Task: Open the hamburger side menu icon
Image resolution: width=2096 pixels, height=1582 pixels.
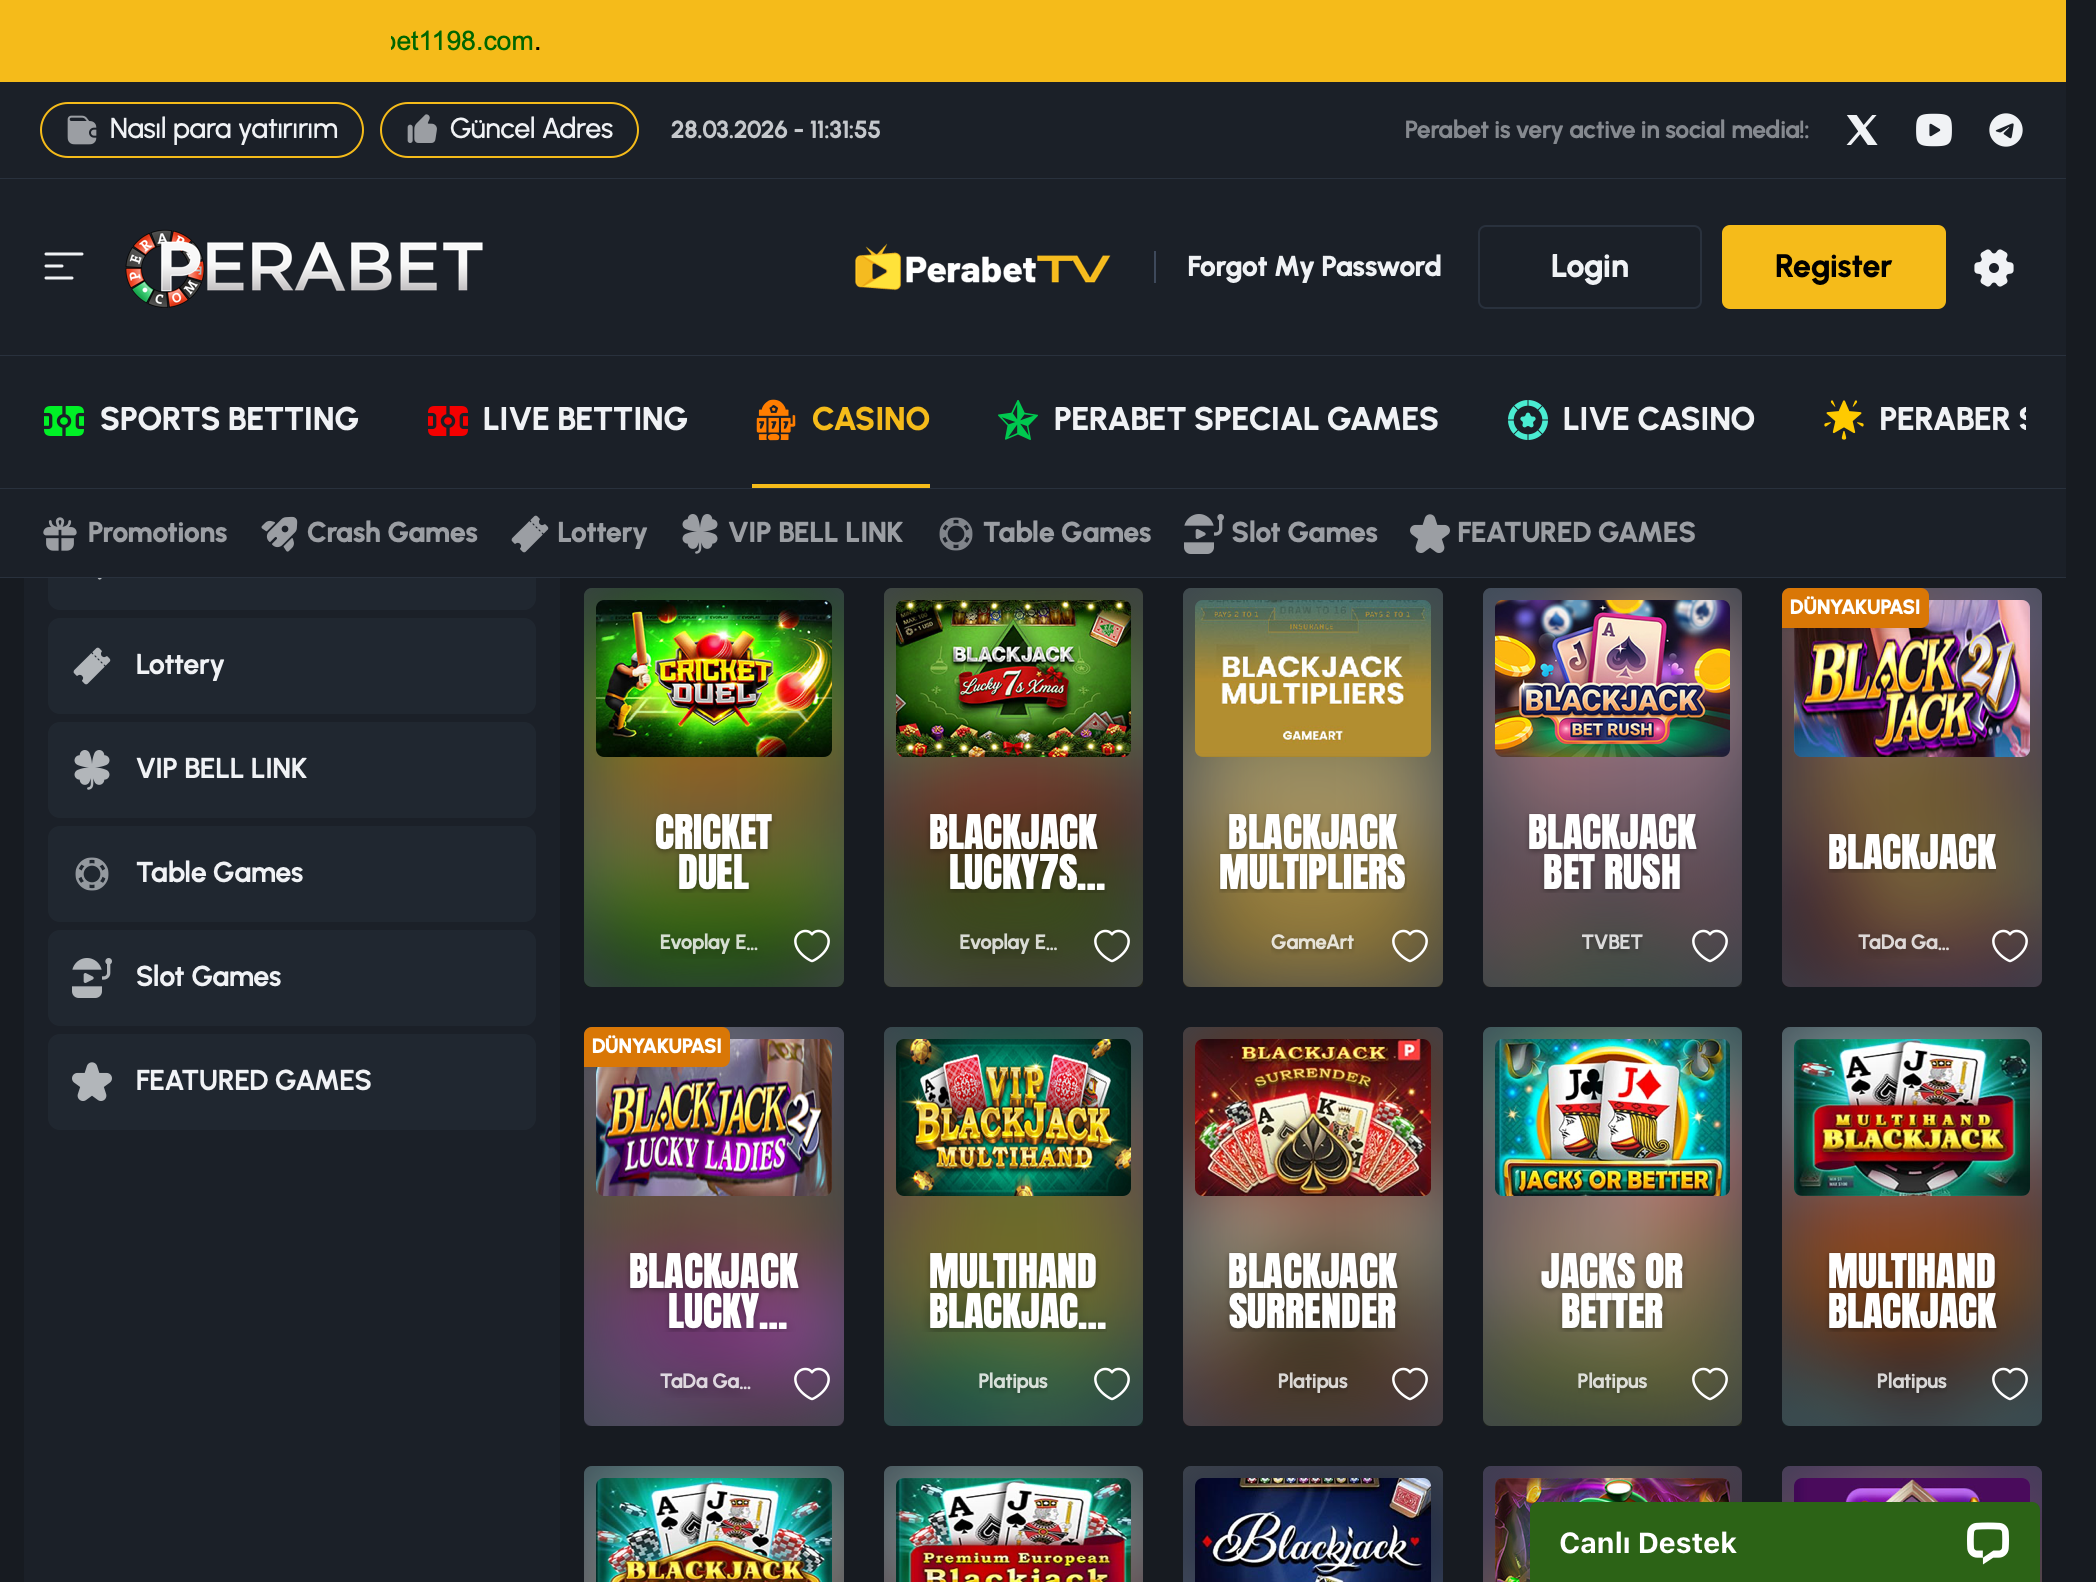Action: 63,266
